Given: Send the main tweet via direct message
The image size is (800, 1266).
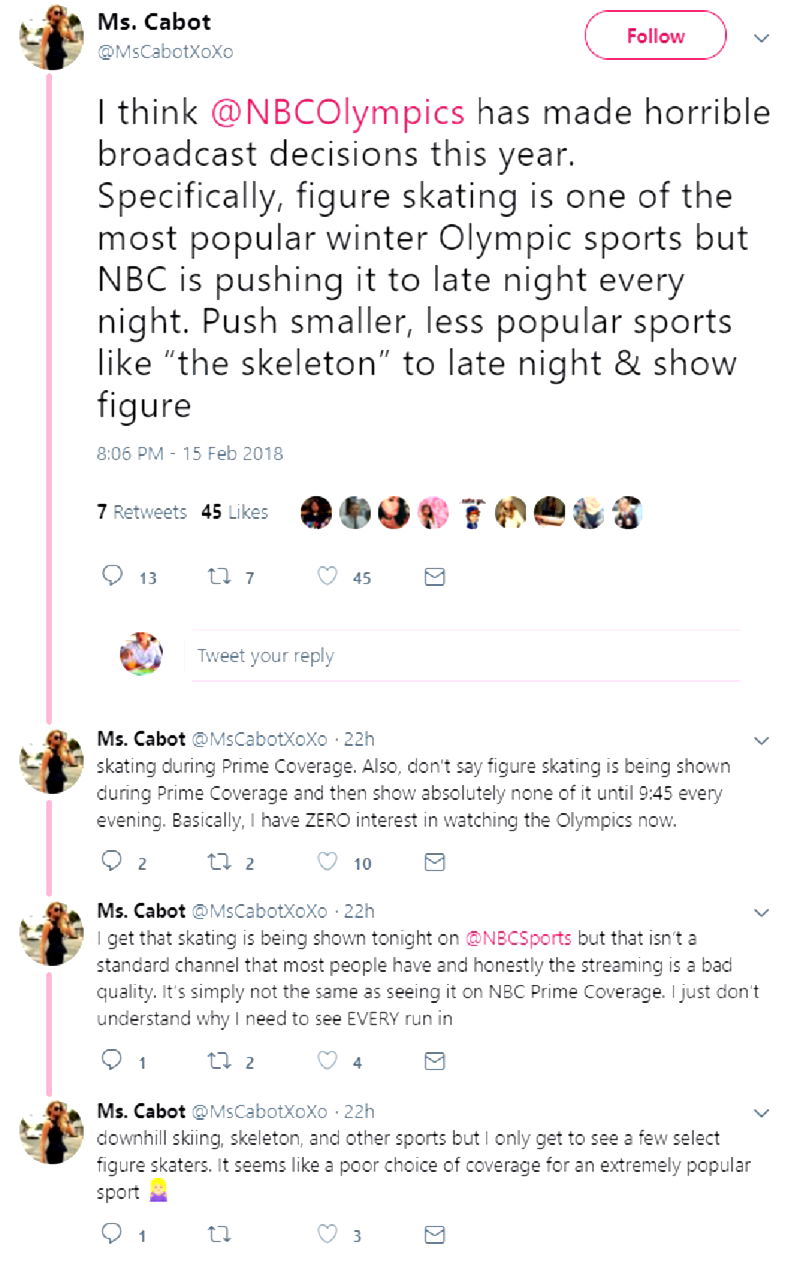Looking at the screenshot, I should tap(434, 576).
